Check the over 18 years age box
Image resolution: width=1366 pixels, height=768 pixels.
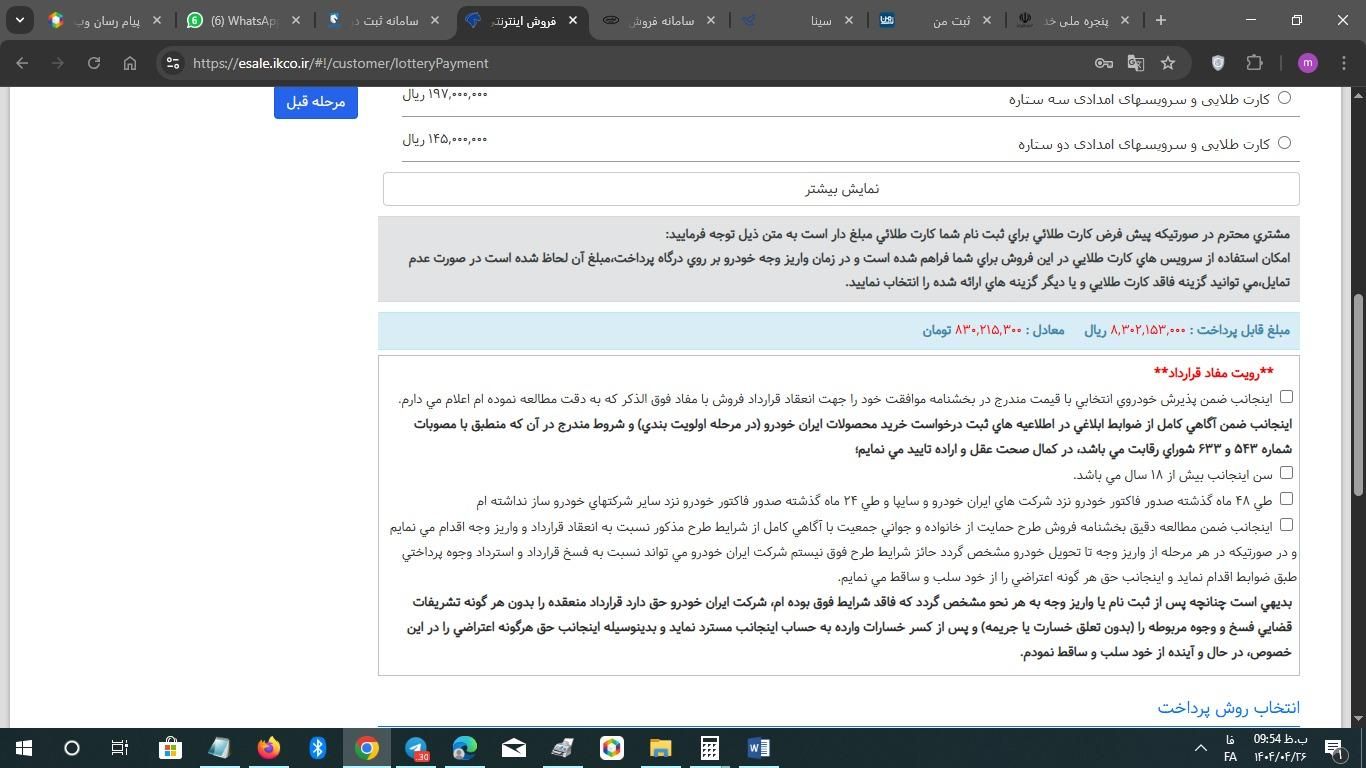point(1286,473)
